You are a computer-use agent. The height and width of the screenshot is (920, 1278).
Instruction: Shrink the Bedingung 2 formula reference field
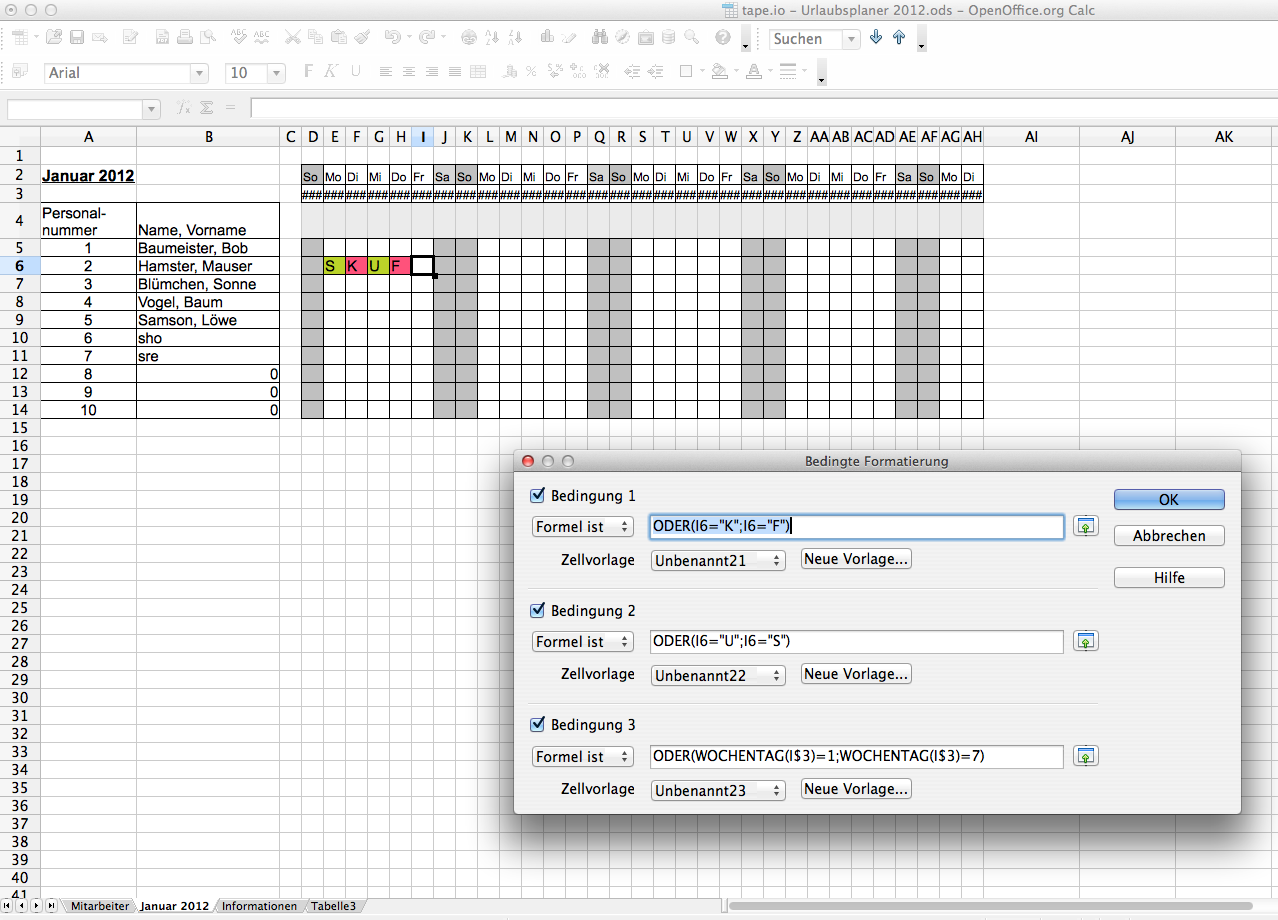(1086, 641)
